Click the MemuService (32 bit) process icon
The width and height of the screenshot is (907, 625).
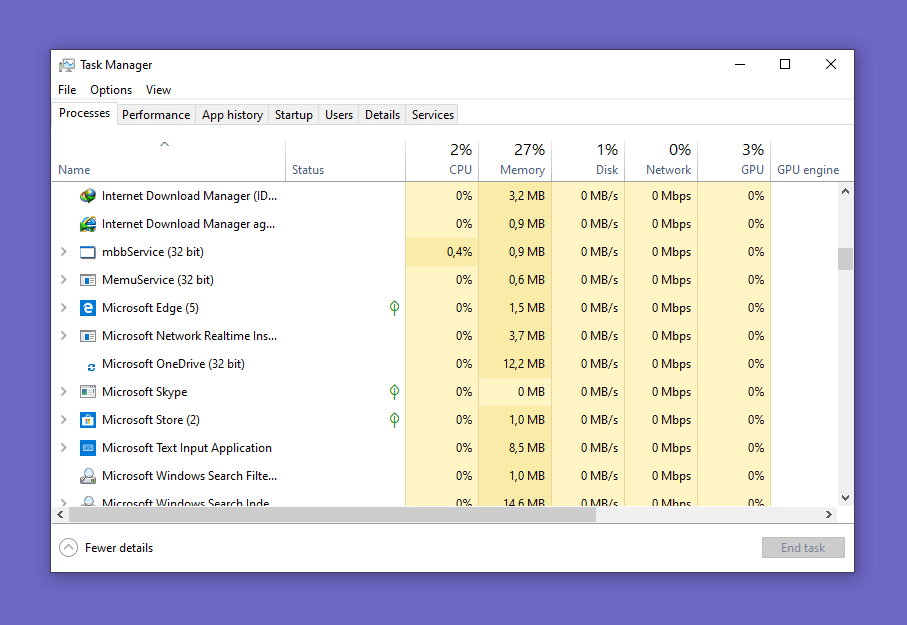click(x=88, y=280)
